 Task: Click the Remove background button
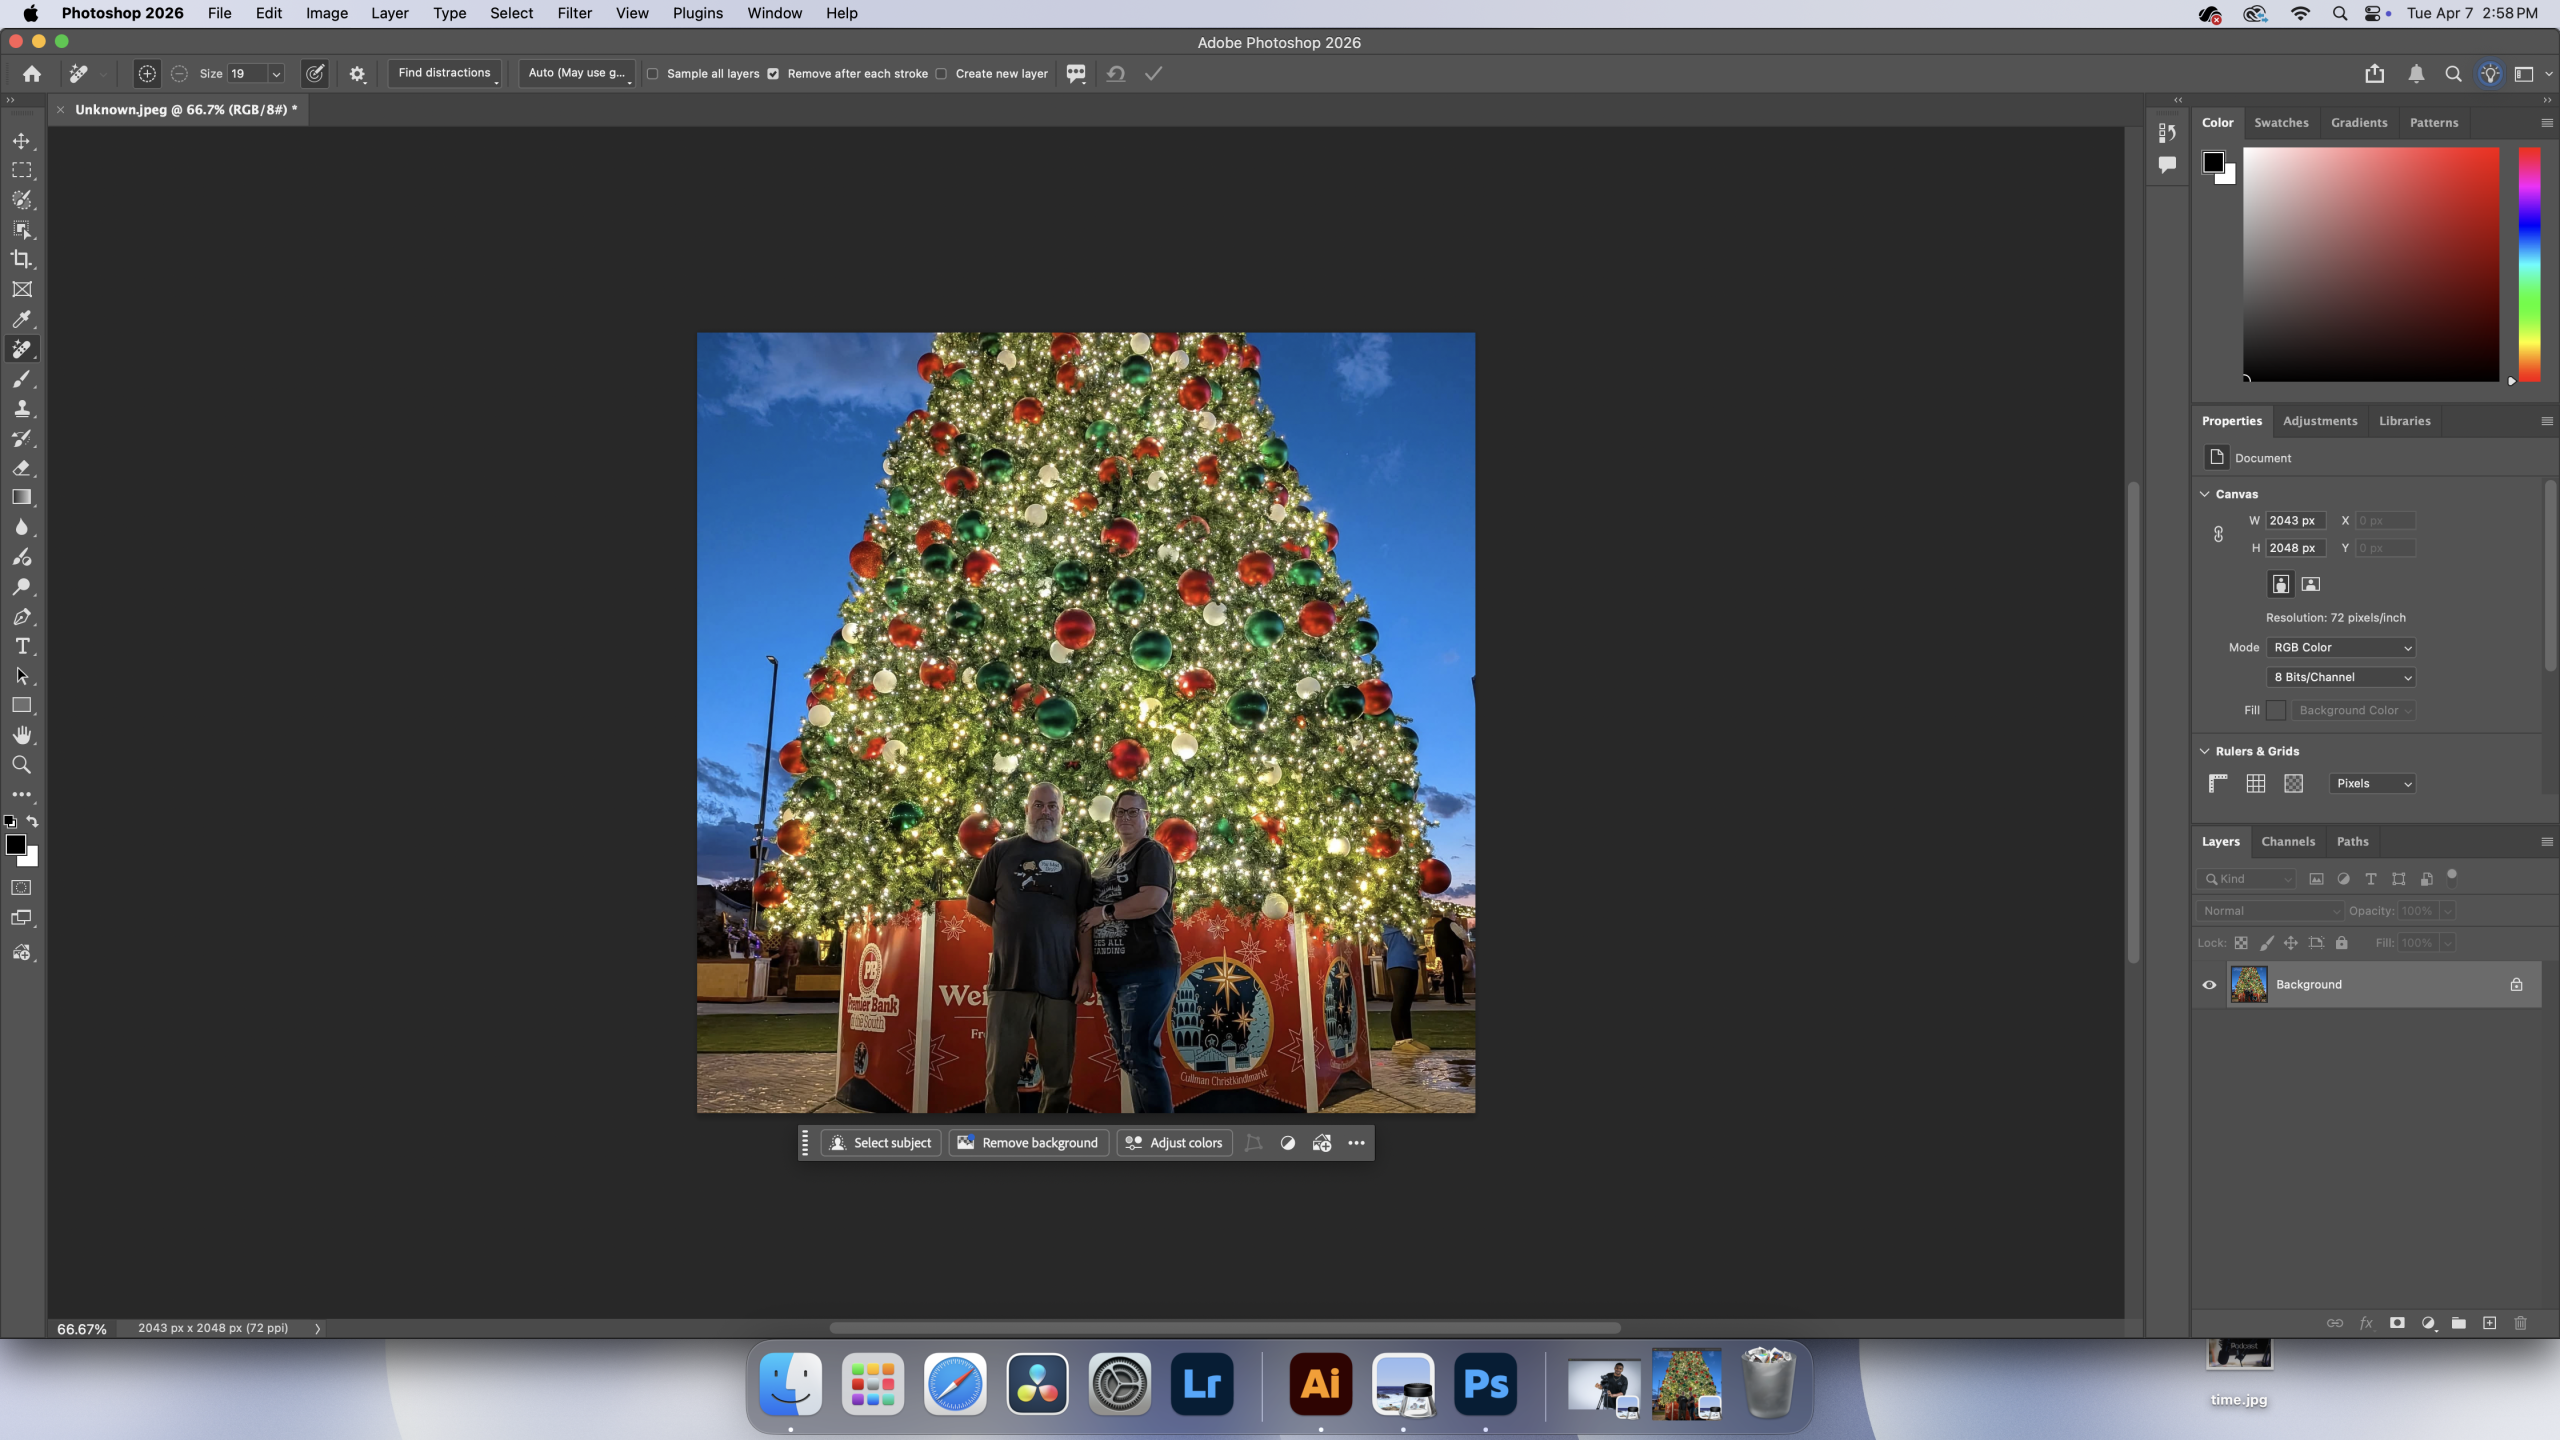[x=1028, y=1143]
